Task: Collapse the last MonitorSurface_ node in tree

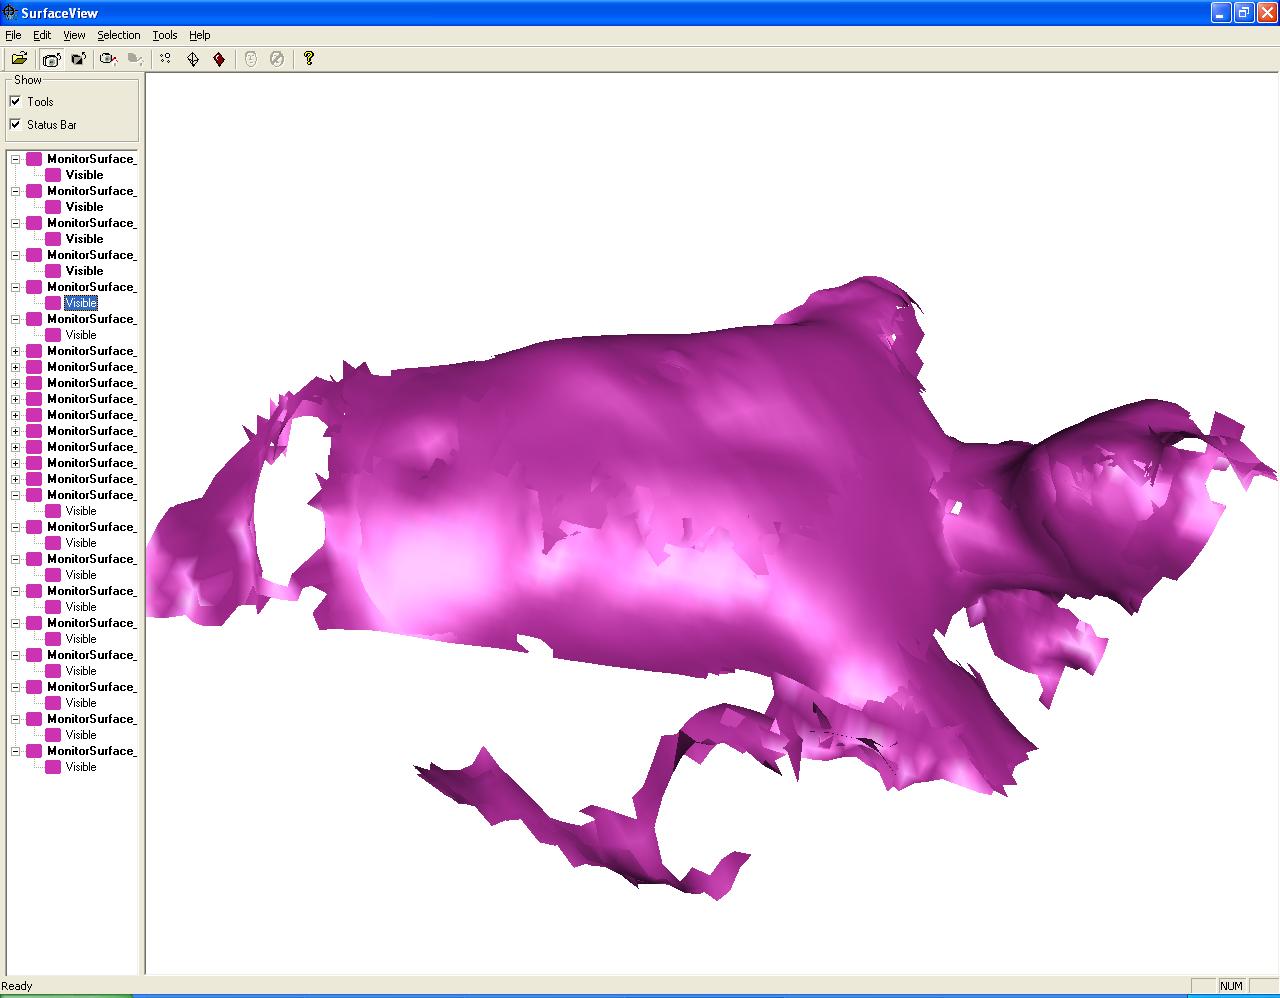Action: click(15, 751)
